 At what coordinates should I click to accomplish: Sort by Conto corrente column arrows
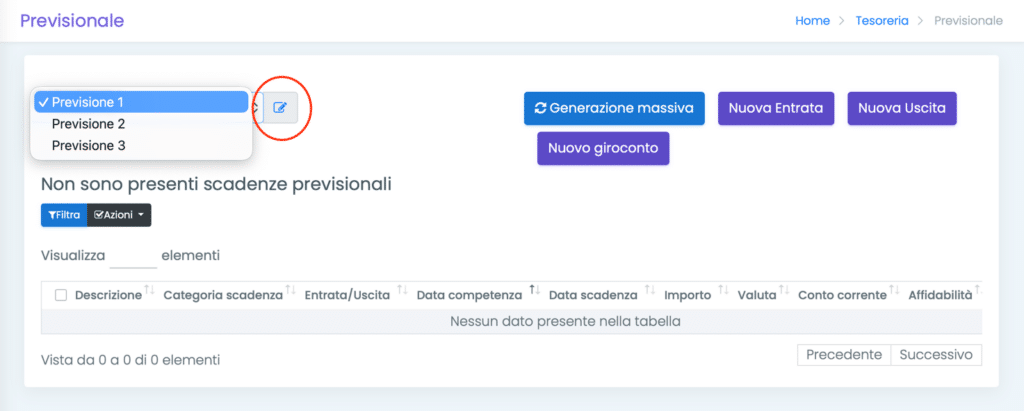tap(895, 291)
